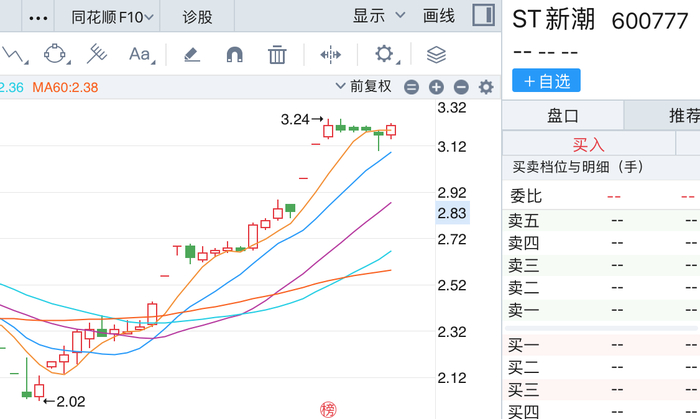
Task: Toggle the side panel layout icon
Action: [483, 15]
